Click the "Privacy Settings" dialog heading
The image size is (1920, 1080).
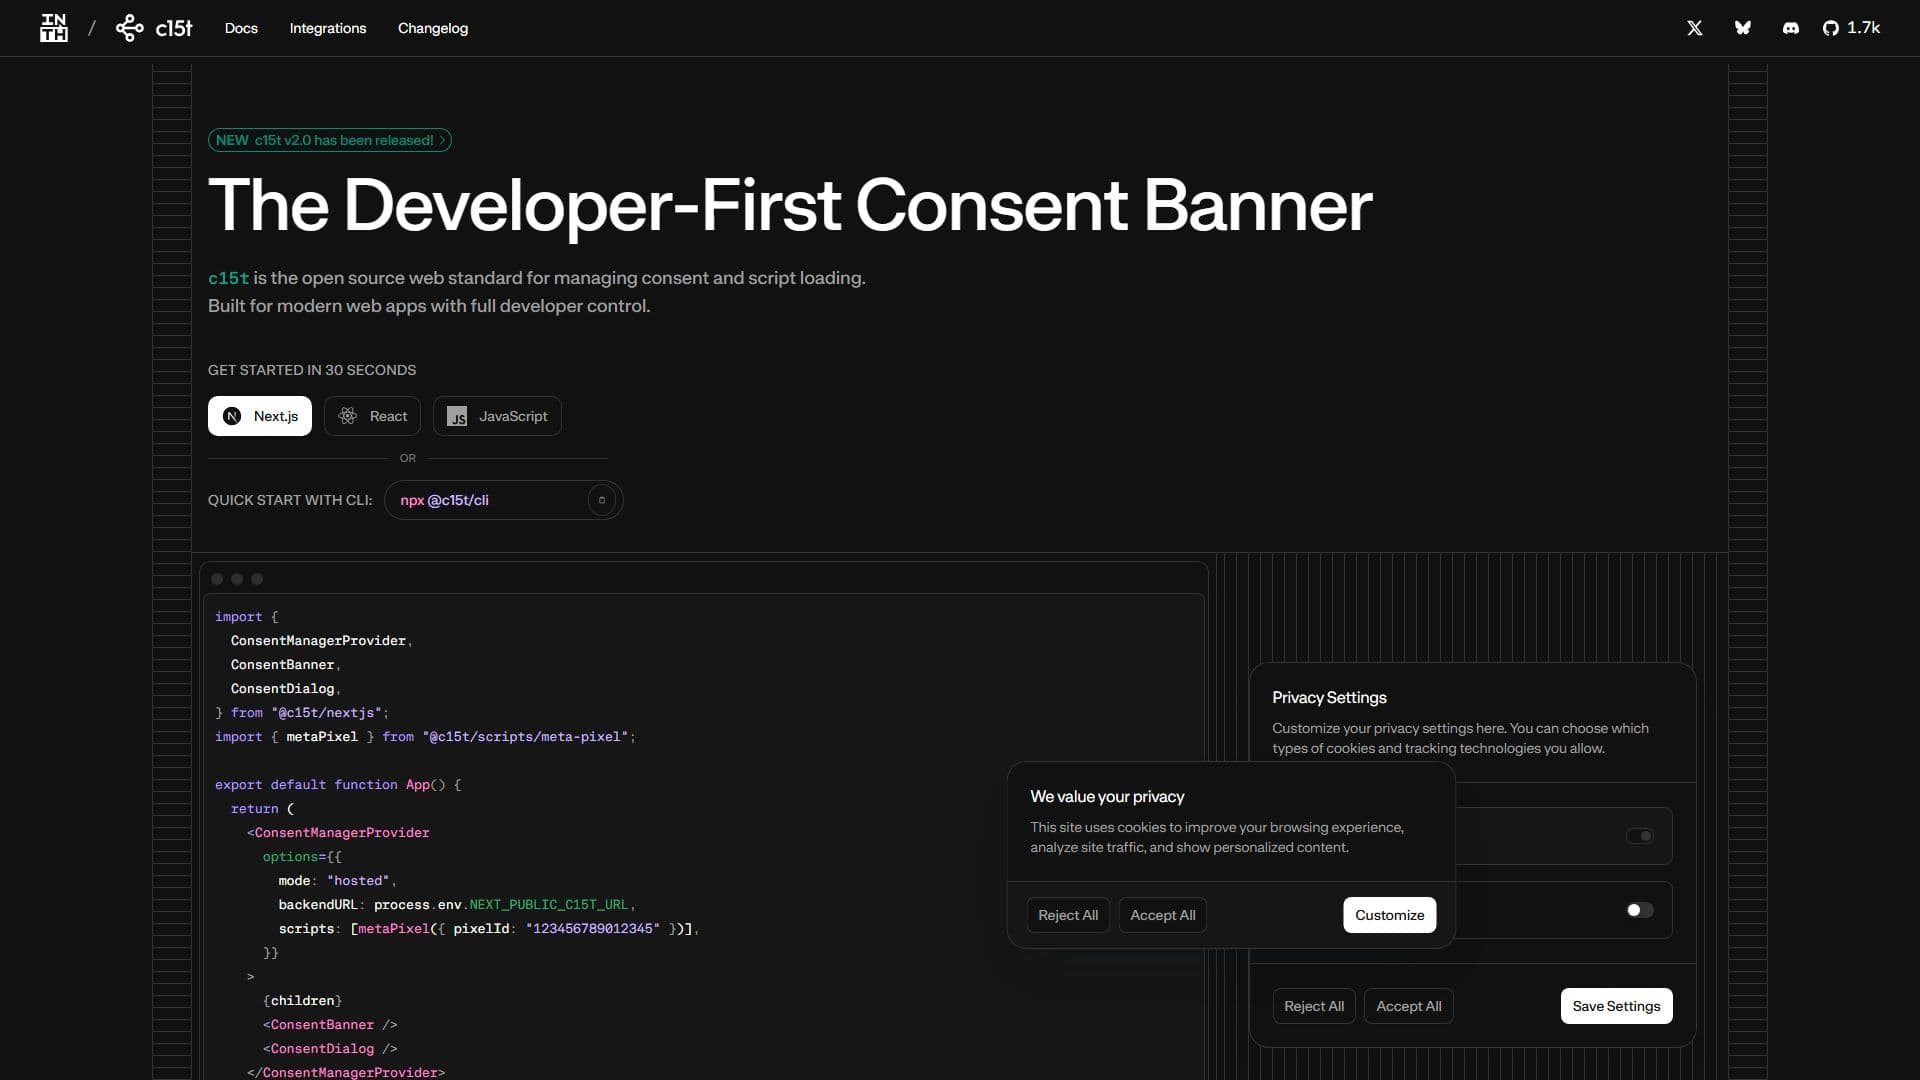pos(1329,698)
